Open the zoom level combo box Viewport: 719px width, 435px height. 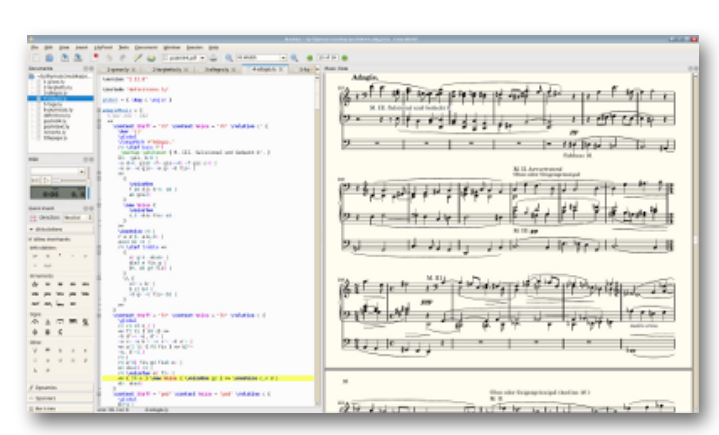(x=261, y=58)
